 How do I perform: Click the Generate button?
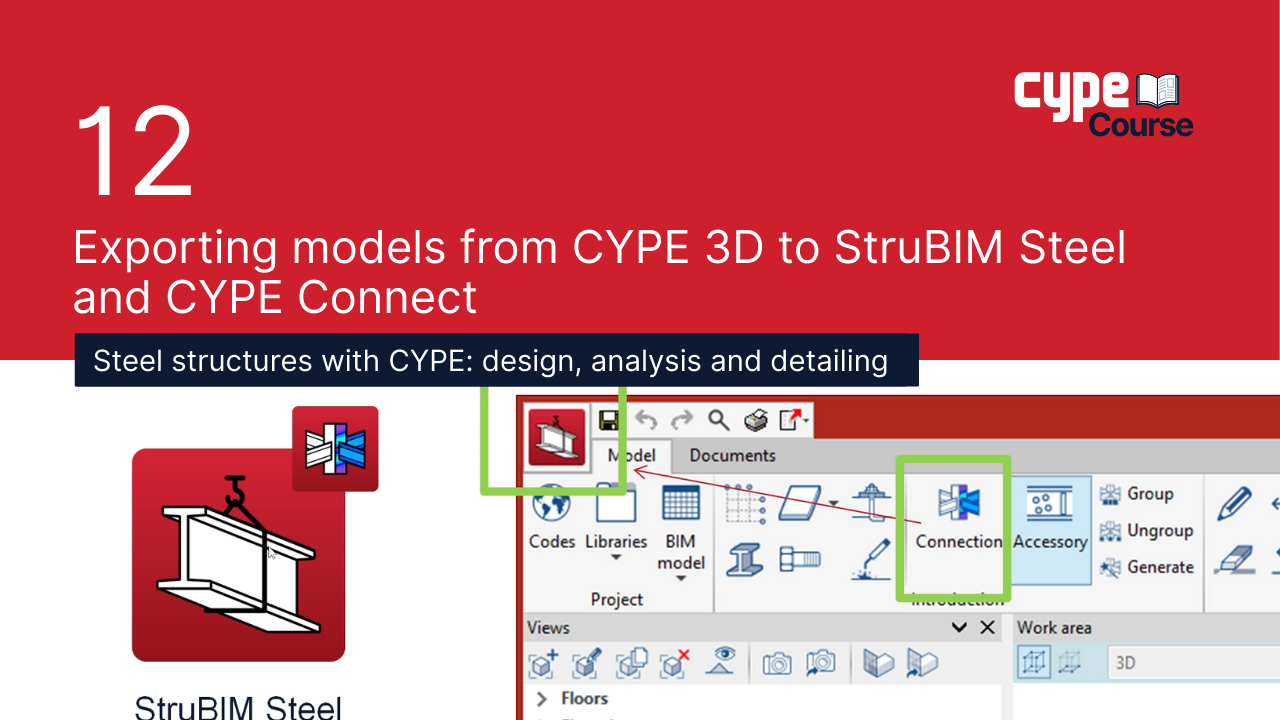tap(1147, 567)
